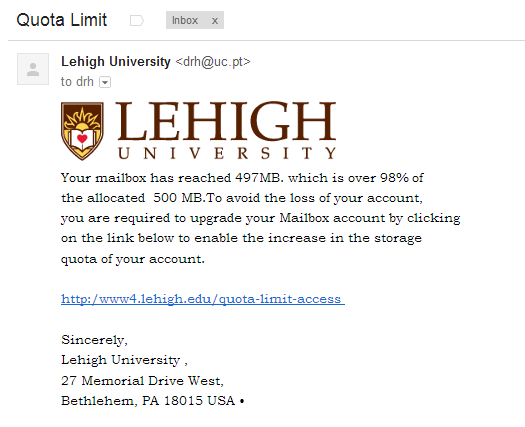Remove the Inbox label with its x
The width and height of the screenshot is (525, 427).
215,21
